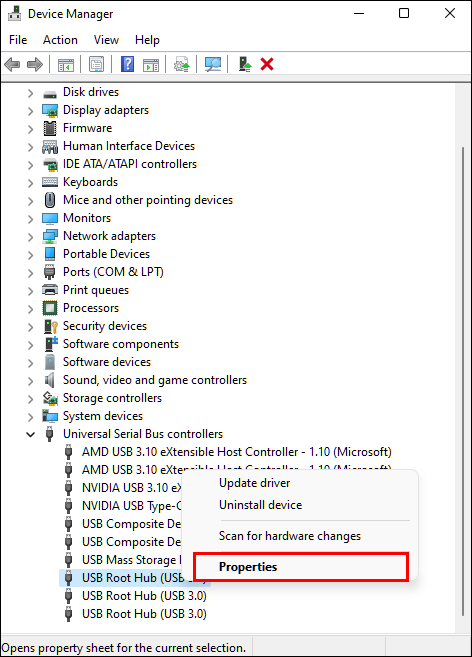Click the Back arrow toolbar icon
This screenshot has width=472, height=657.
pos(12,65)
